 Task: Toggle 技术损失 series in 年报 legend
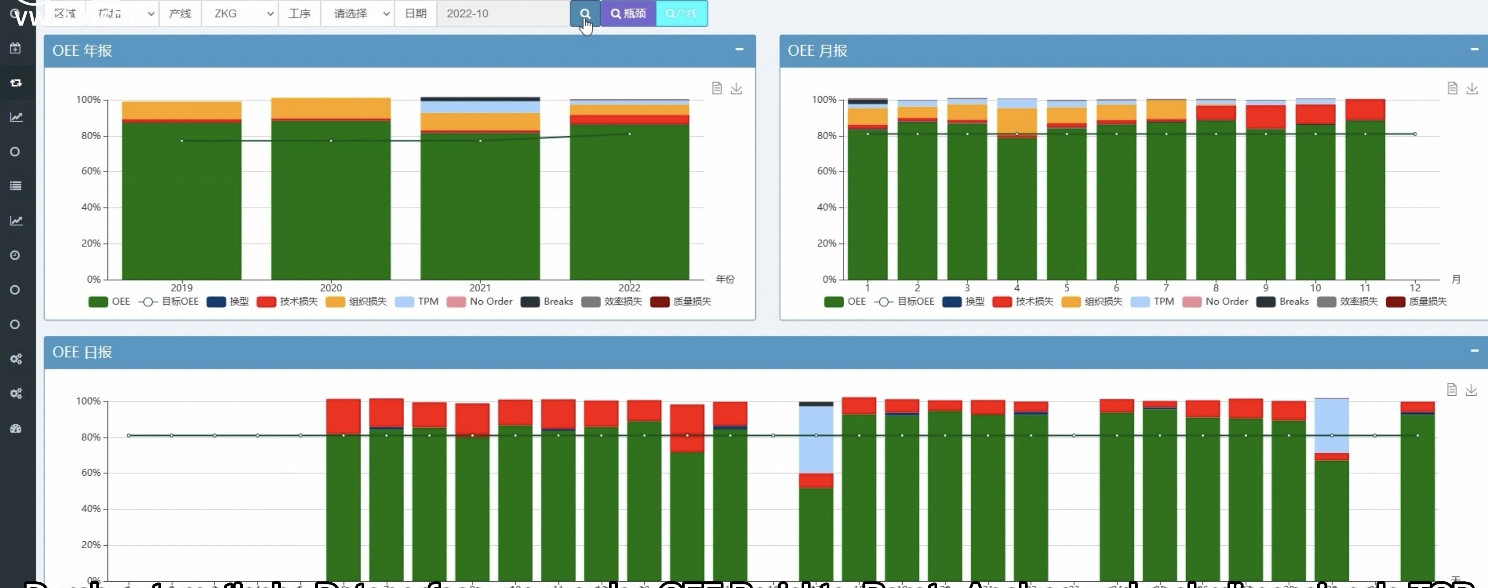287,301
